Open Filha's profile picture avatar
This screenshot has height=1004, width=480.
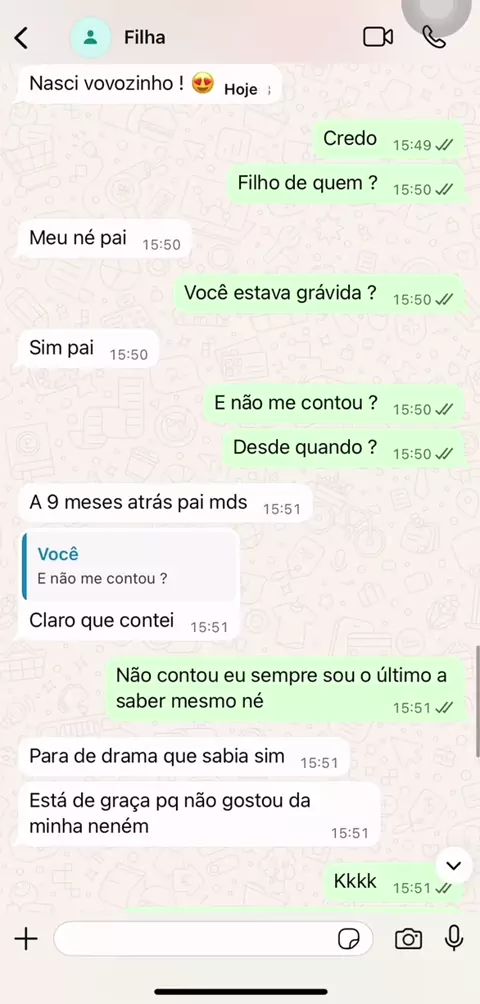click(90, 38)
